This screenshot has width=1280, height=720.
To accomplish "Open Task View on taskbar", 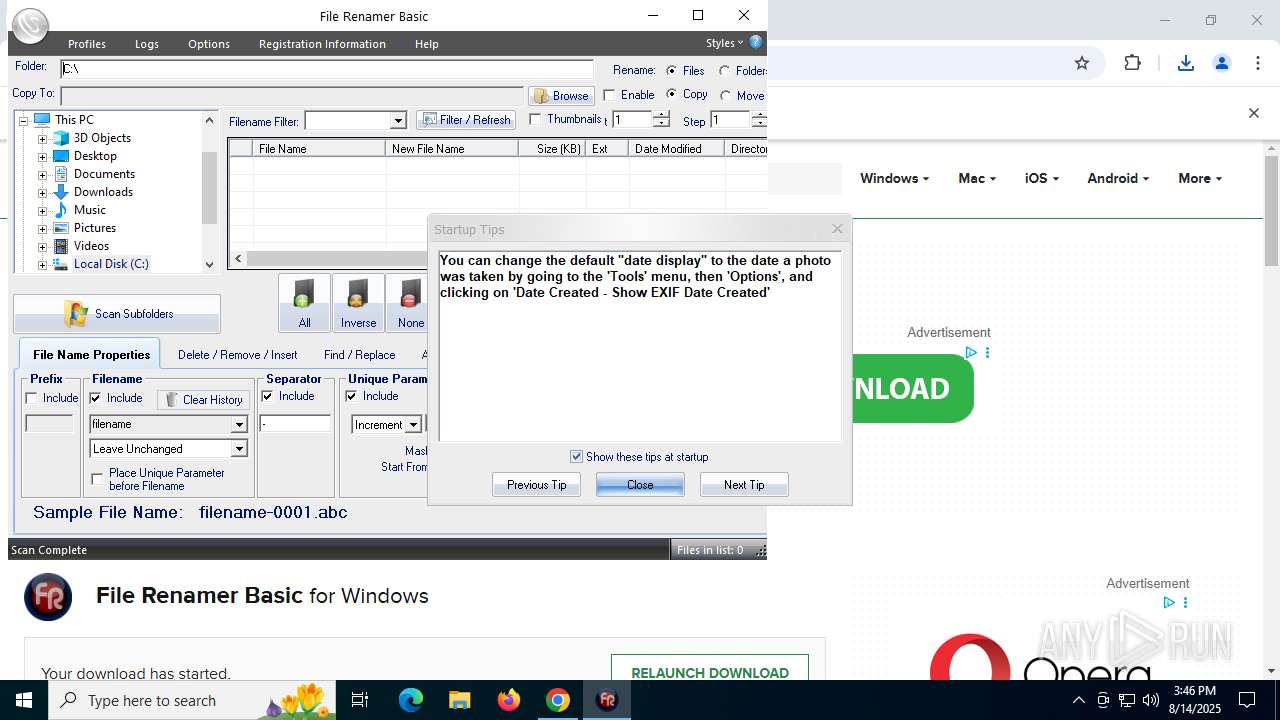I will point(360,700).
